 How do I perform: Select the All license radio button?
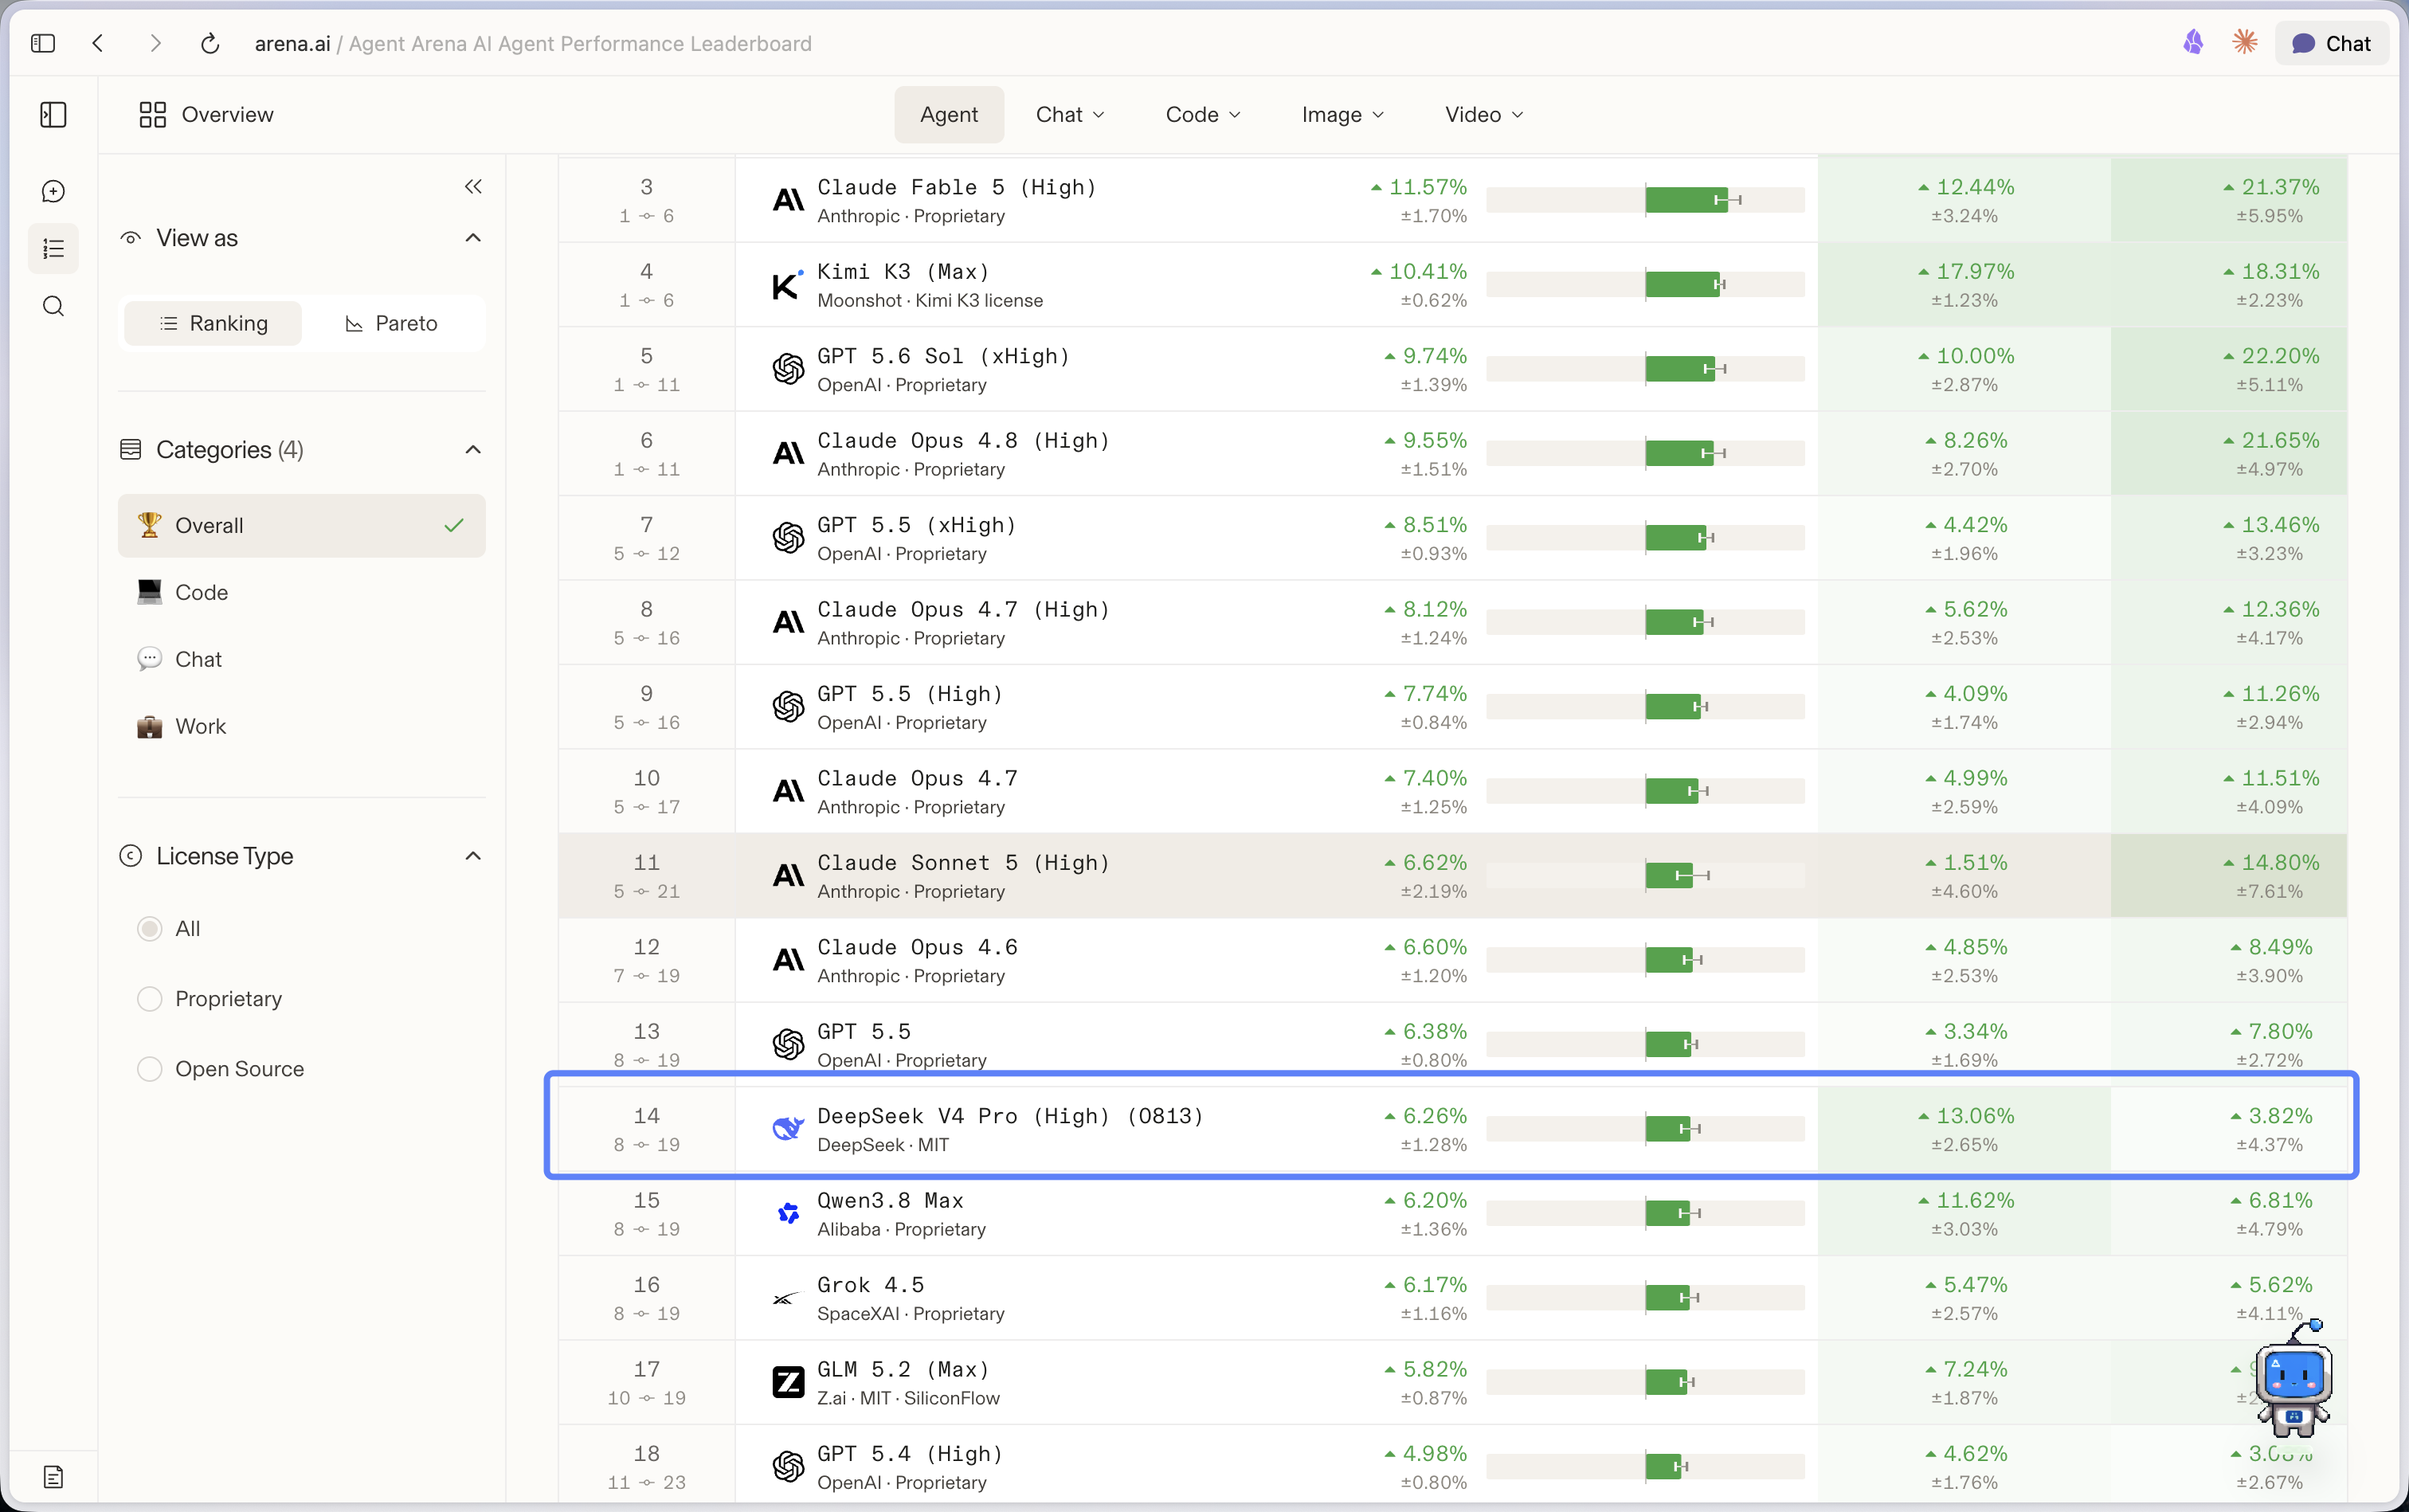pos(149,929)
